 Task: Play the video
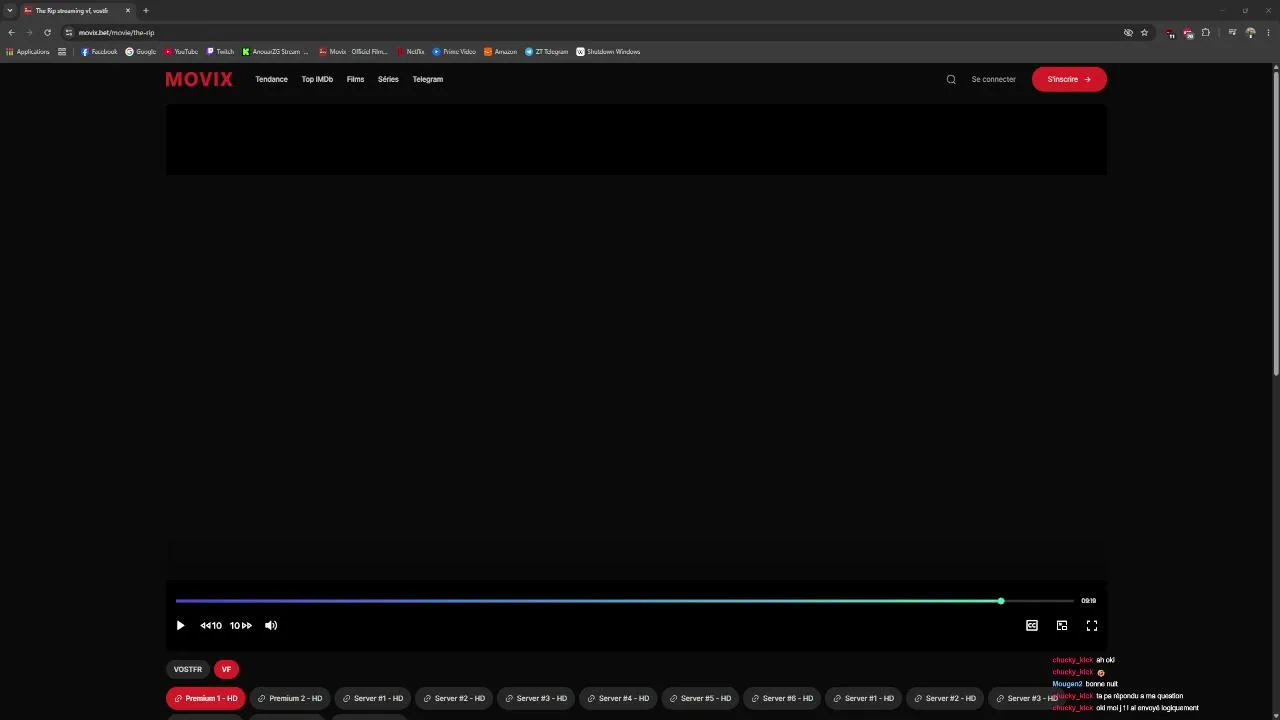coord(180,625)
